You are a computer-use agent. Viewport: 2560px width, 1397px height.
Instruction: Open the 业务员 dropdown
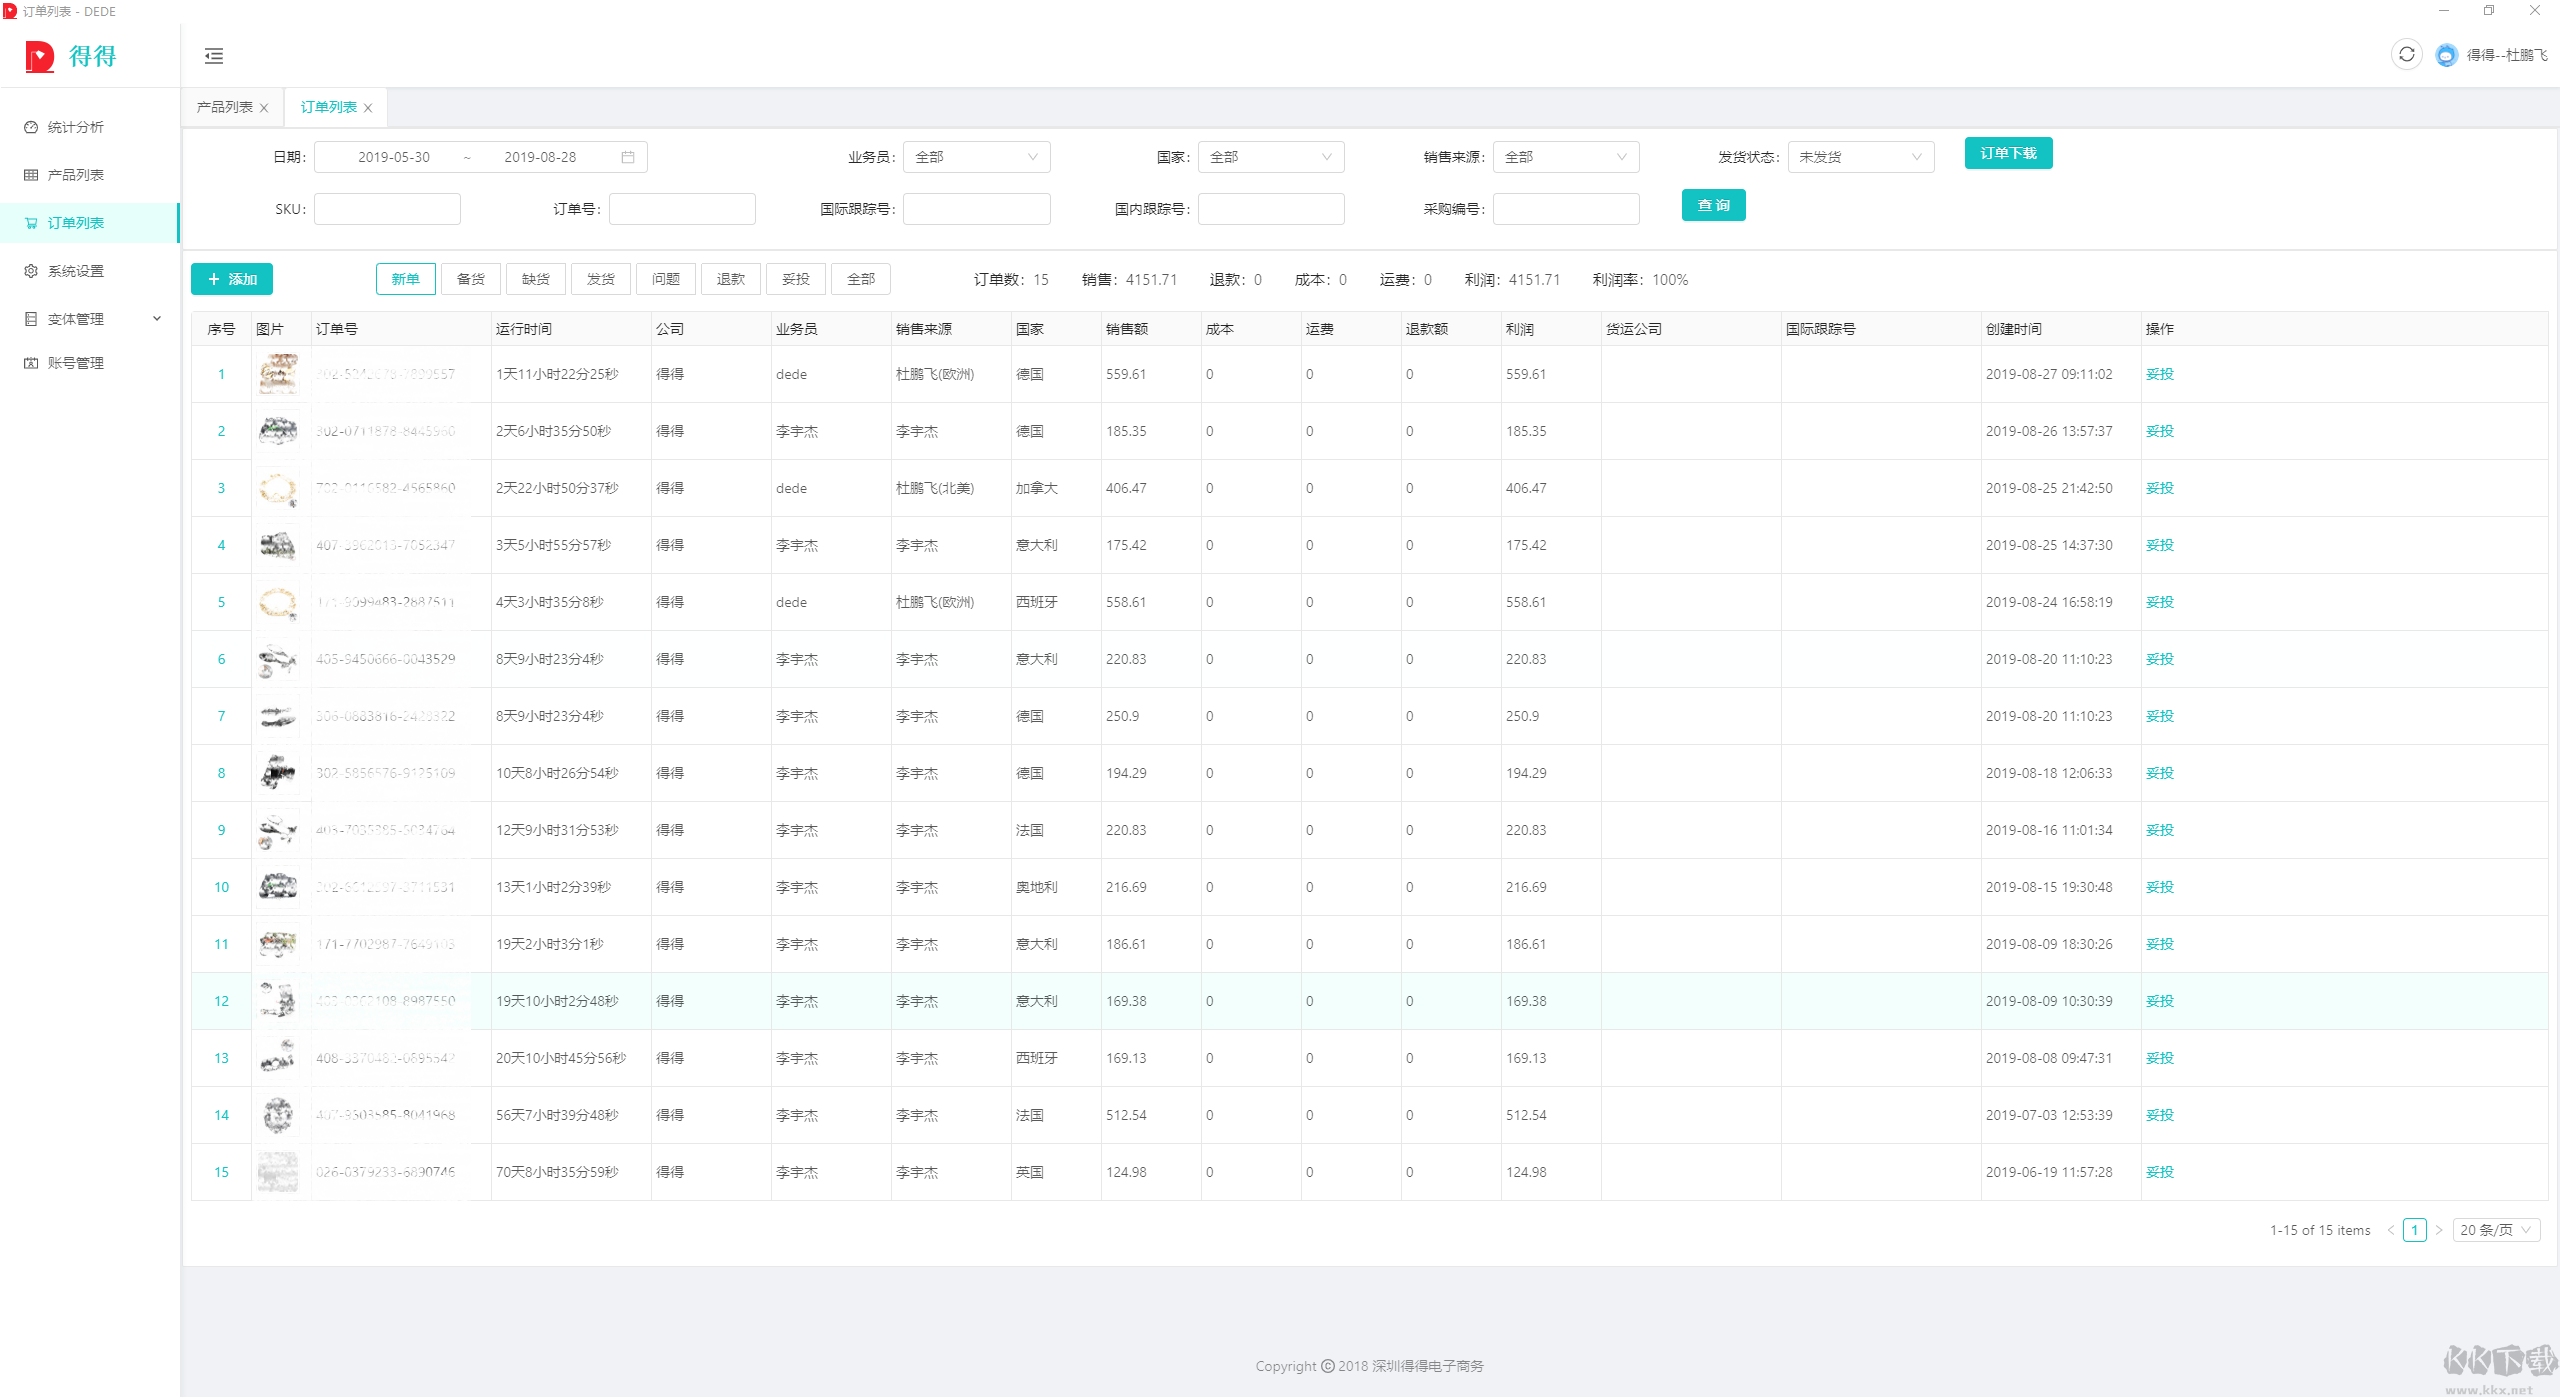click(976, 157)
